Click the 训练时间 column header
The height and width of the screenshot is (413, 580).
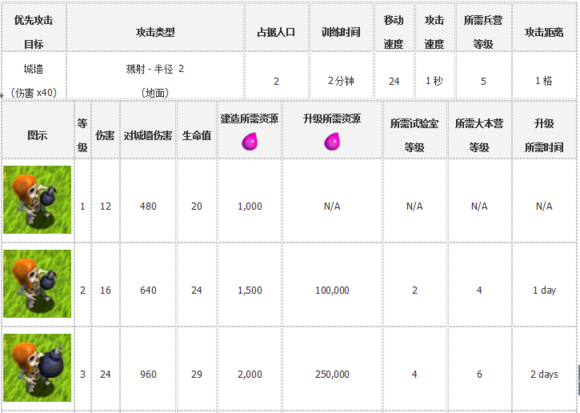click(341, 32)
